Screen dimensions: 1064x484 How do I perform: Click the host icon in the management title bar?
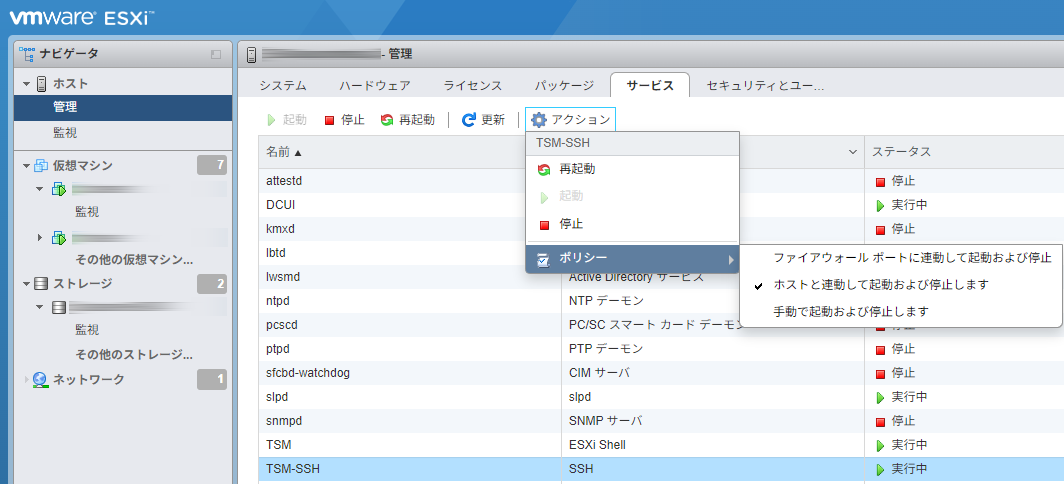252,54
